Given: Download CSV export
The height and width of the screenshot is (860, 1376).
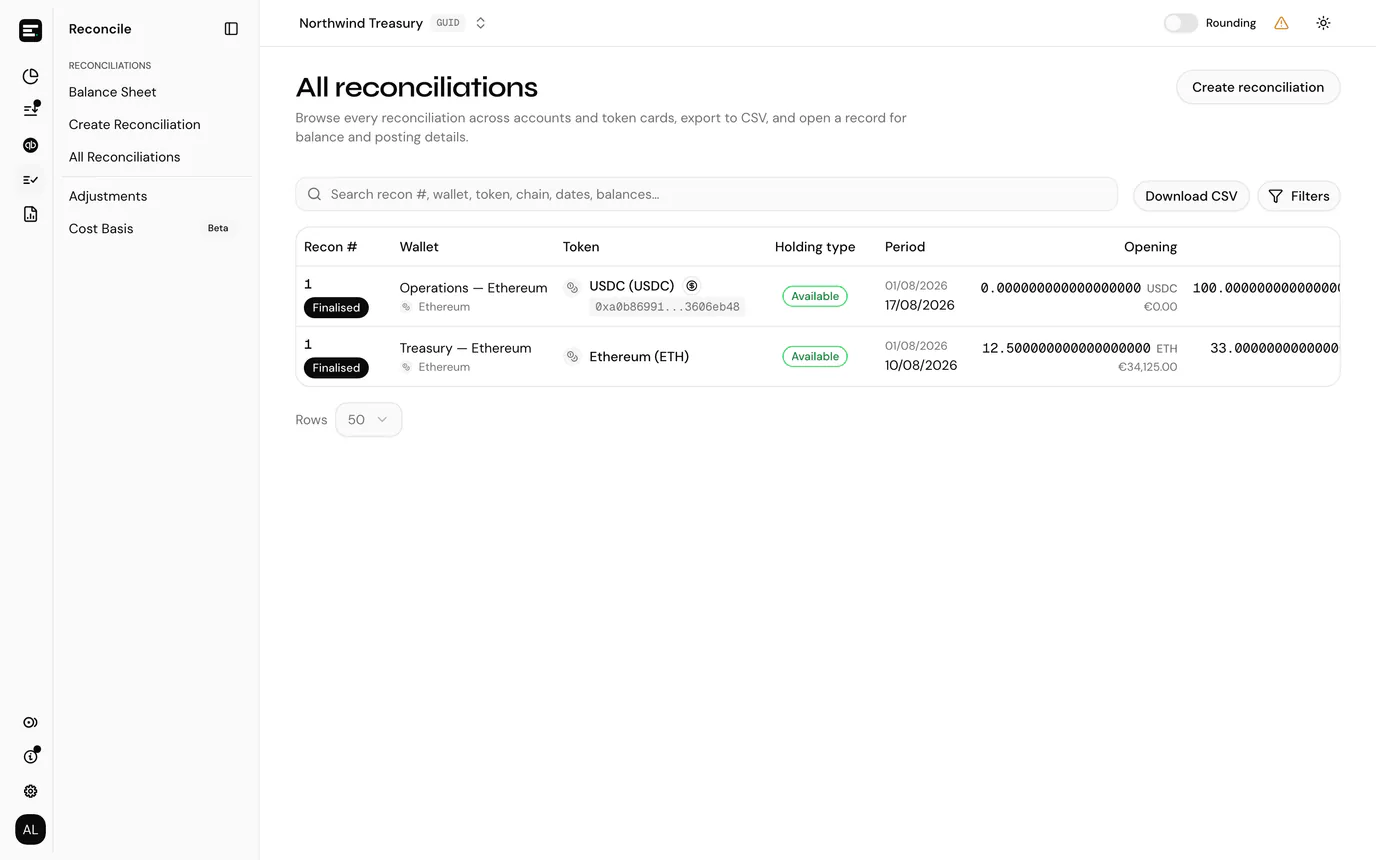Looking at the screenshot, I should (1191, 196).
